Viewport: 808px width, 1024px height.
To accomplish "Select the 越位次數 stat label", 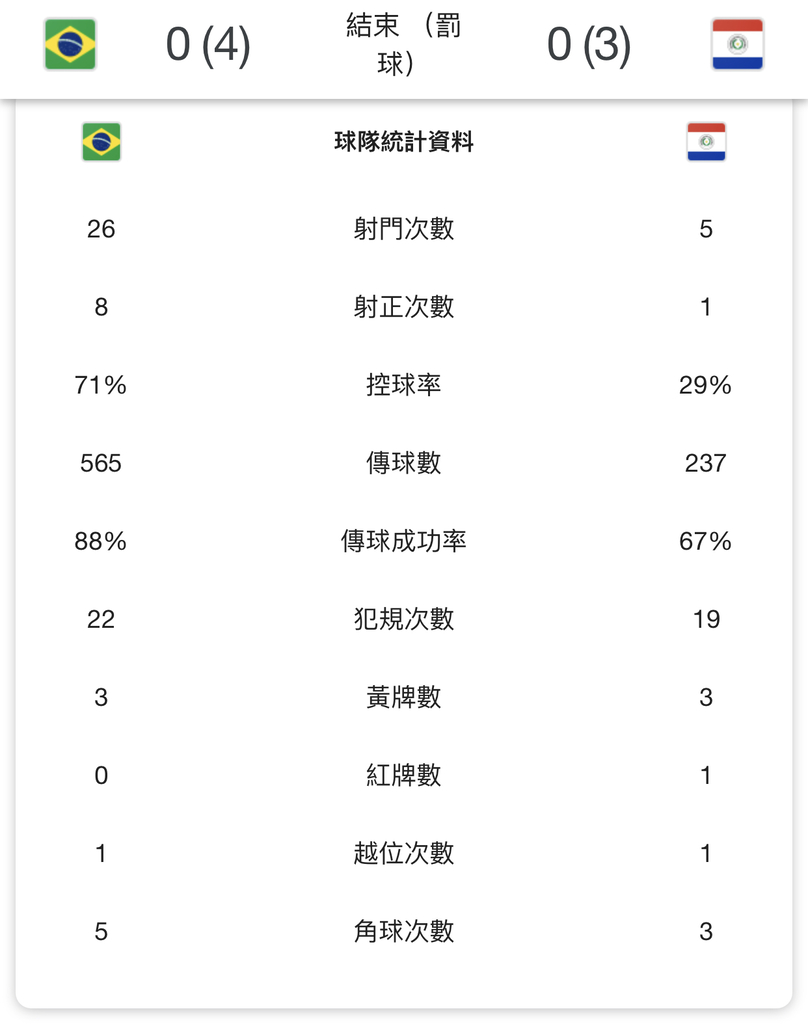I will [404, 854].
